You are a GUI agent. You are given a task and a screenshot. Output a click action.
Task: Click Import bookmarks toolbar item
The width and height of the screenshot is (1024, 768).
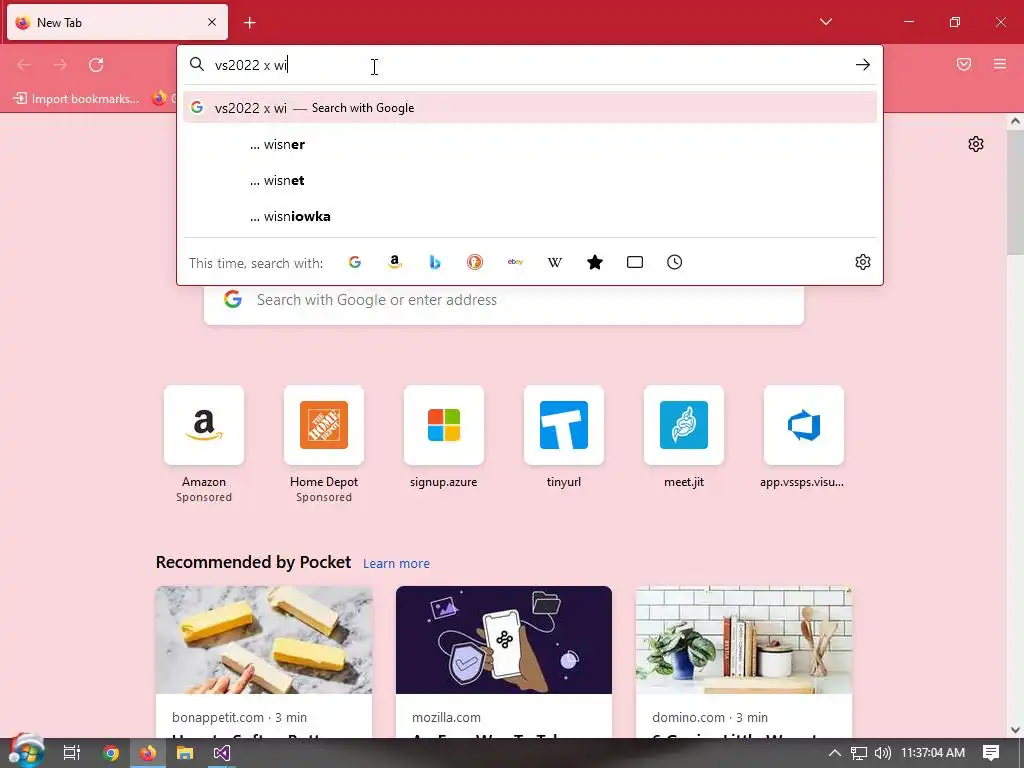[76, 99]
